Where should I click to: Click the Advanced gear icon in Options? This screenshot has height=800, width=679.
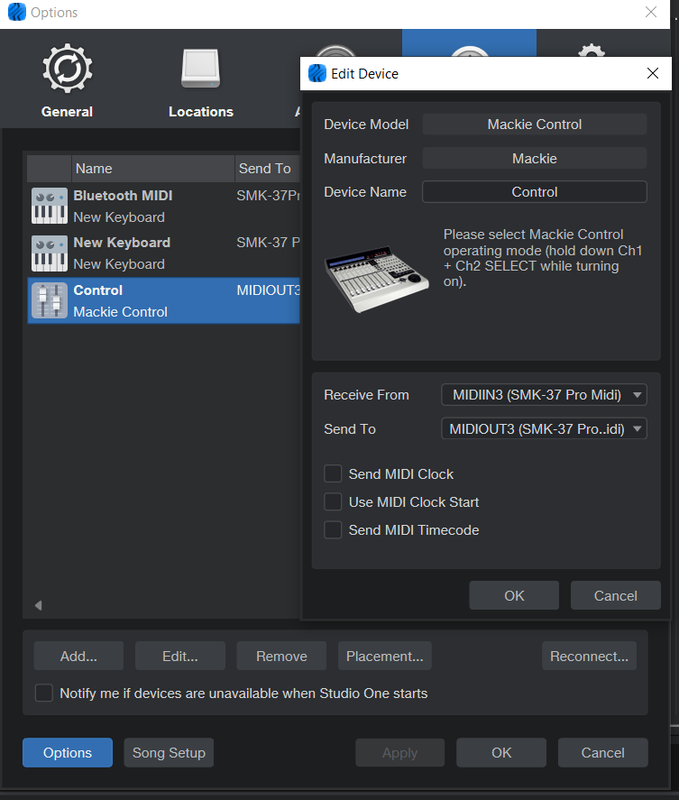tap(591, 50)
